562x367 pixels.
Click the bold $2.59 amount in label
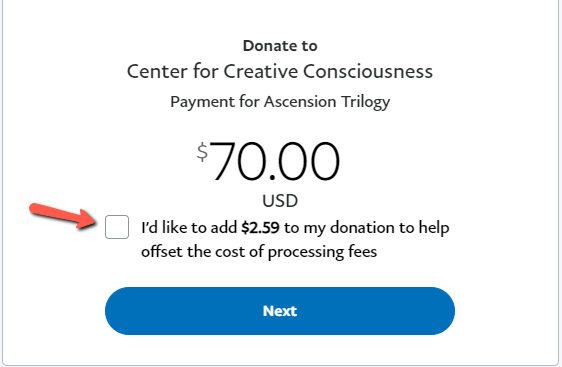click(260, 228)
